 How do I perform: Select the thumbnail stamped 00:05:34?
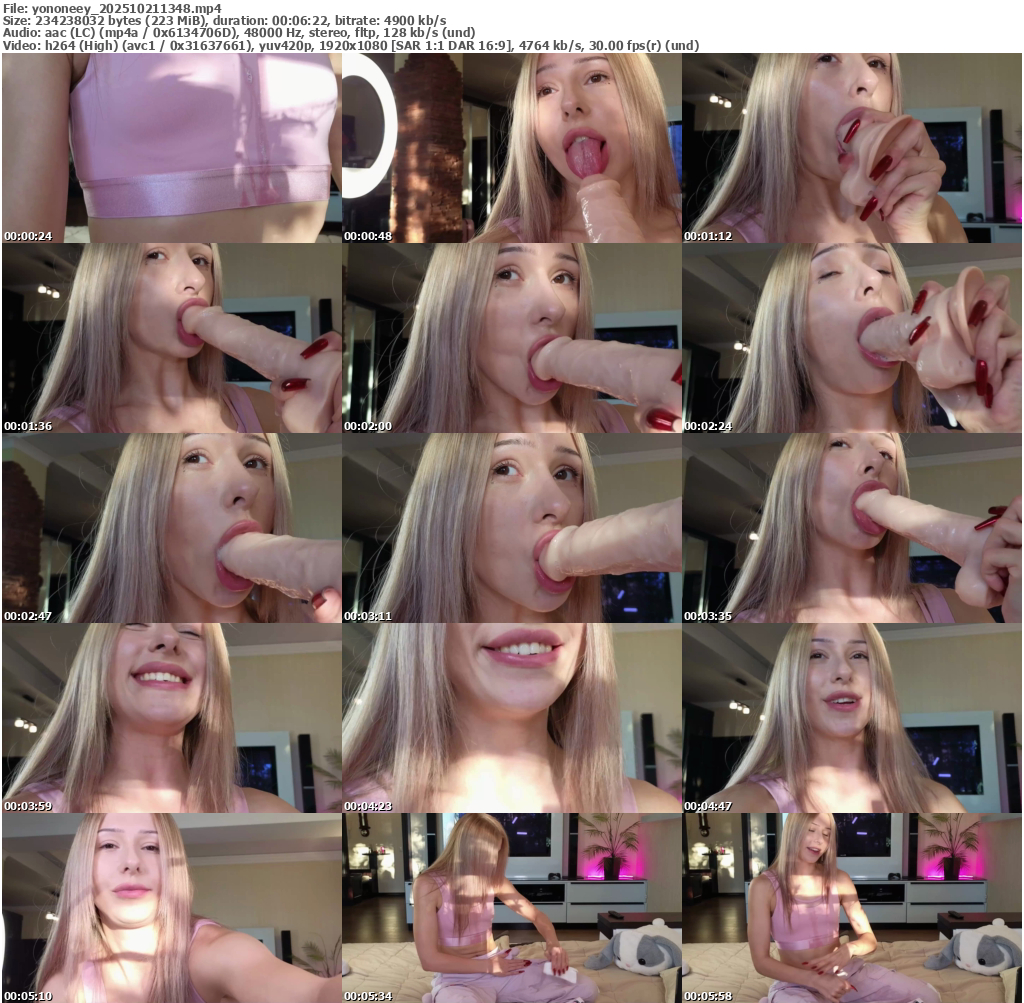coord(512,908)
